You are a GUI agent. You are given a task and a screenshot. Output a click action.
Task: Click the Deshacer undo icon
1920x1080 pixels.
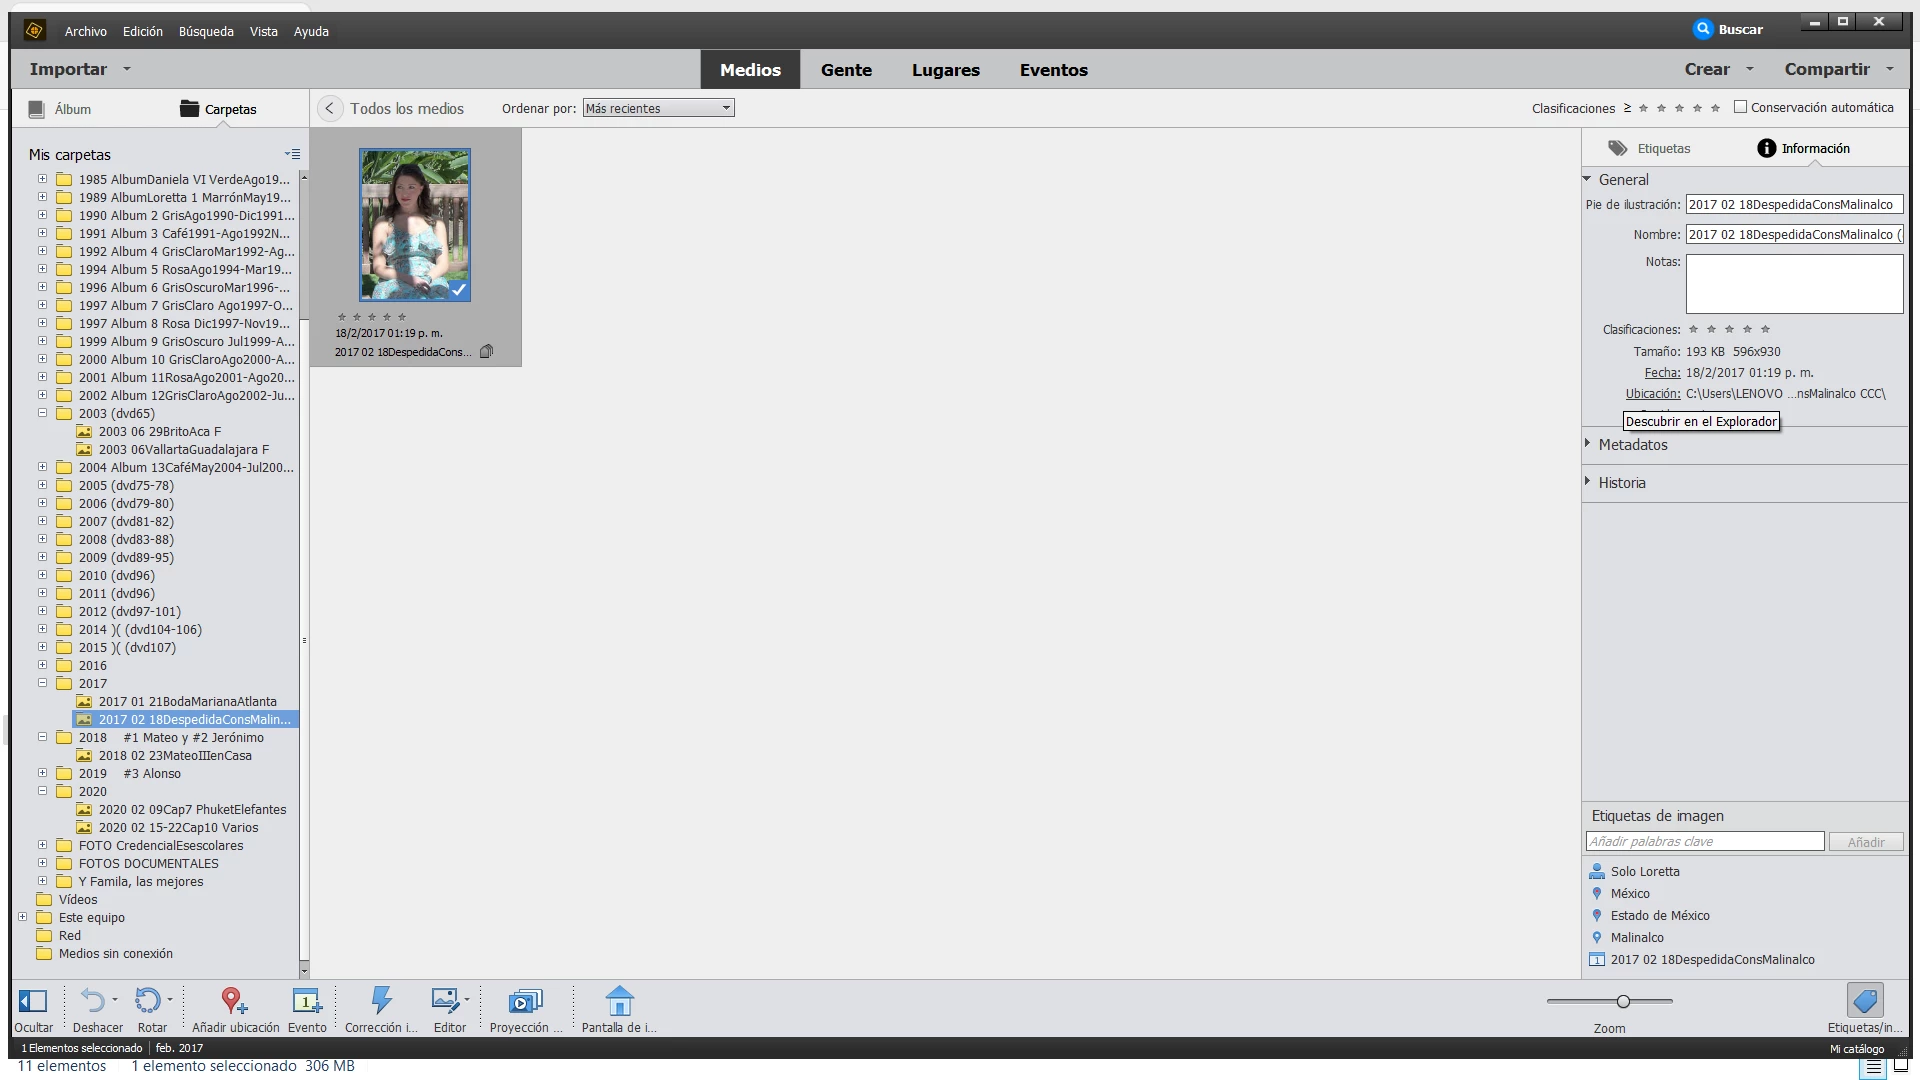click(x=92, y=1001)
